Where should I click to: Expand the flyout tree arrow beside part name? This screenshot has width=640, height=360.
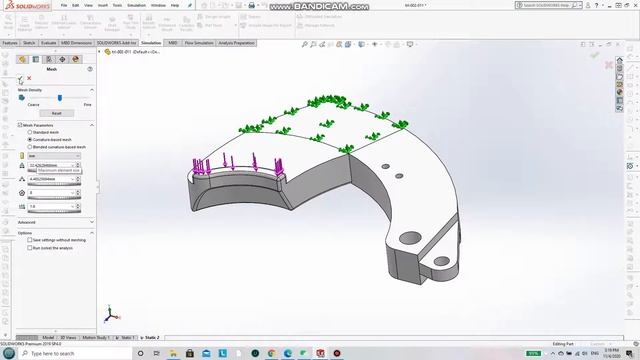coord(99,52)
